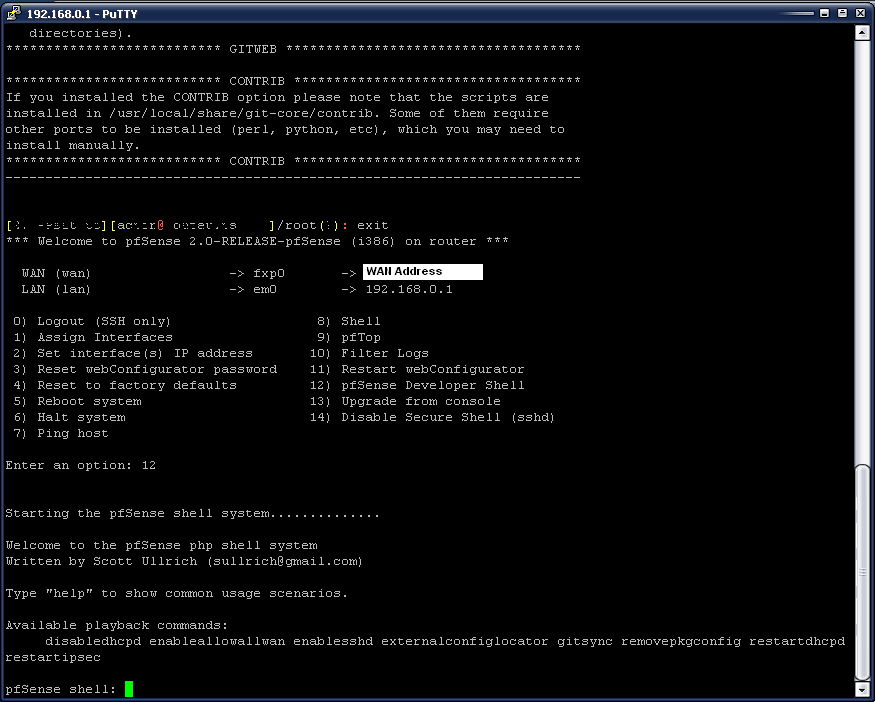Image resolution: width=875 pixels, height=702 pixels.
Task: Click the 'directories).' line at top
Action: (x=81, y=33)
